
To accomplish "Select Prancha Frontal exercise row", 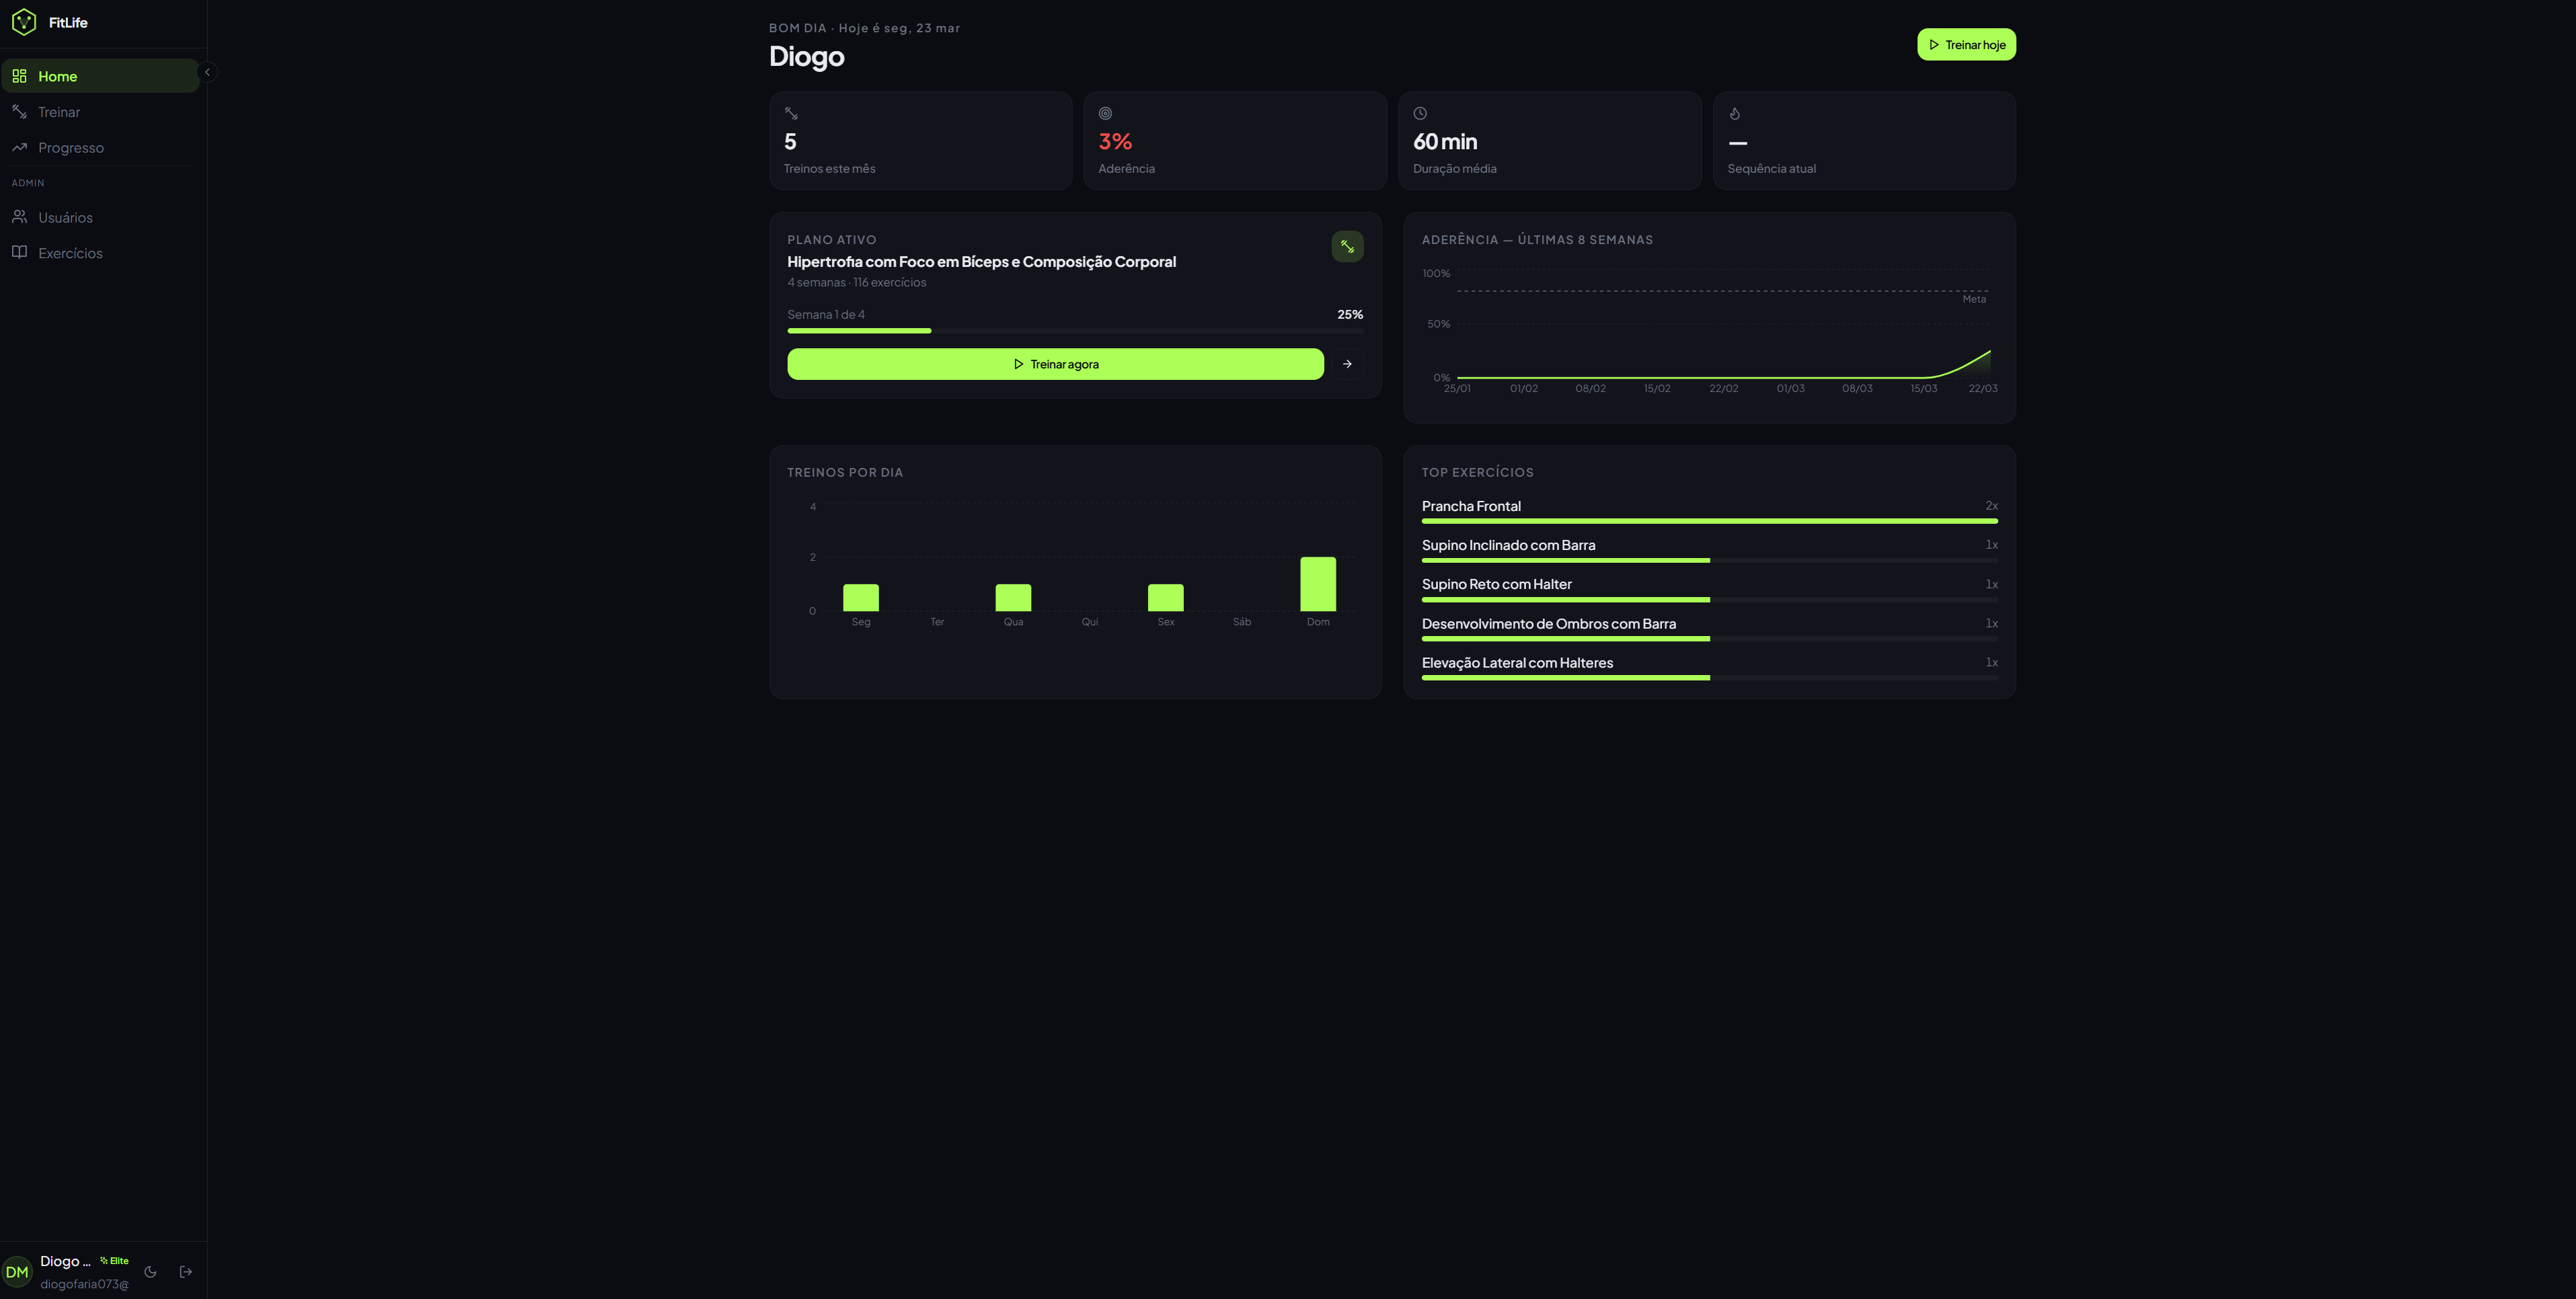I will pos(1709,507).
